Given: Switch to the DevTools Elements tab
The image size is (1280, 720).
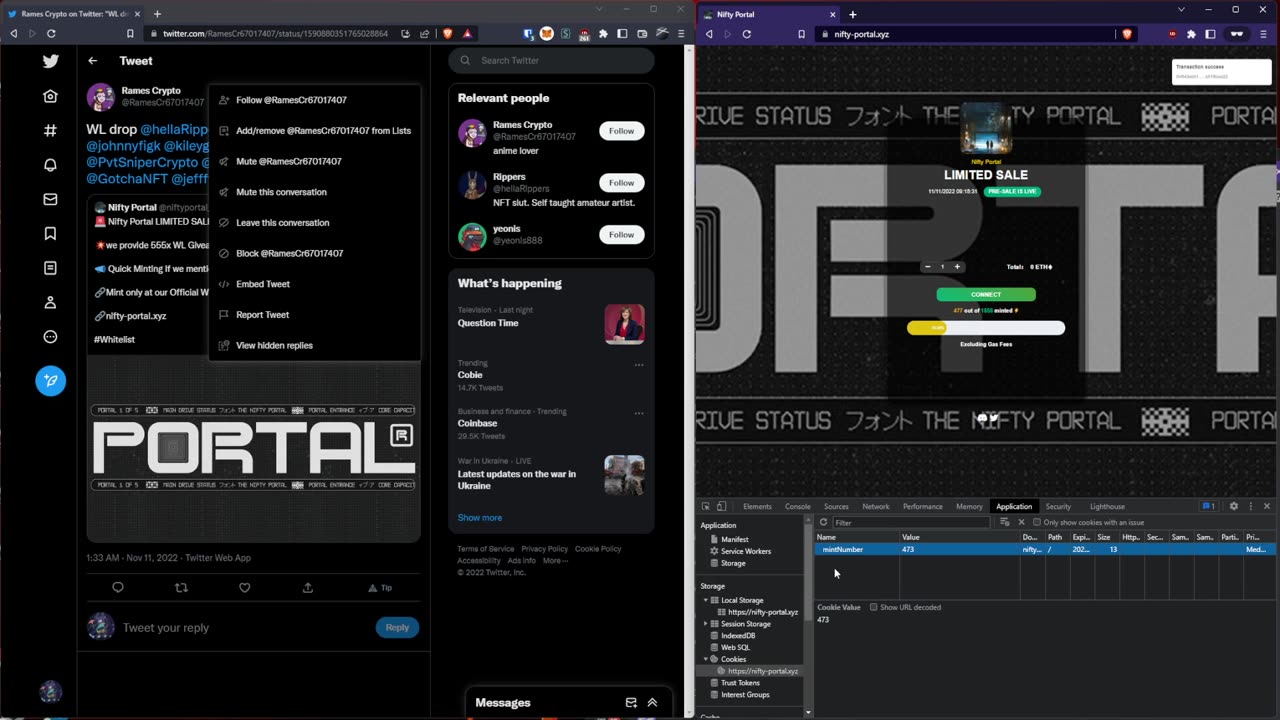Looking at the screenshot, I should tap(757, 507).
